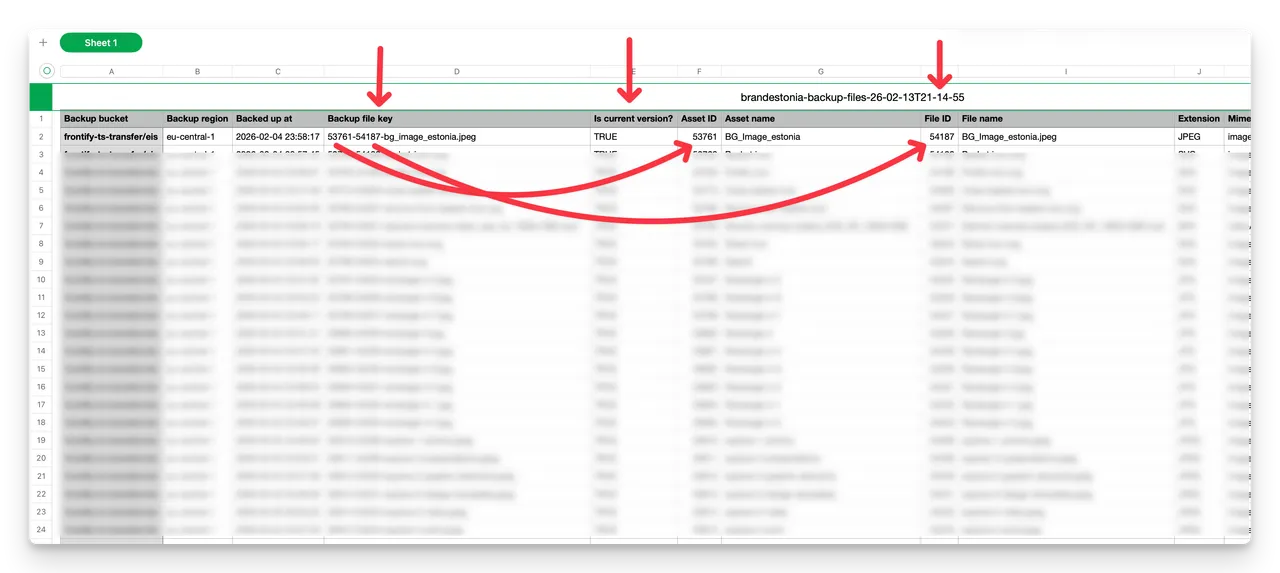
Task: Select row 22 by its row number
Action: 42,493
